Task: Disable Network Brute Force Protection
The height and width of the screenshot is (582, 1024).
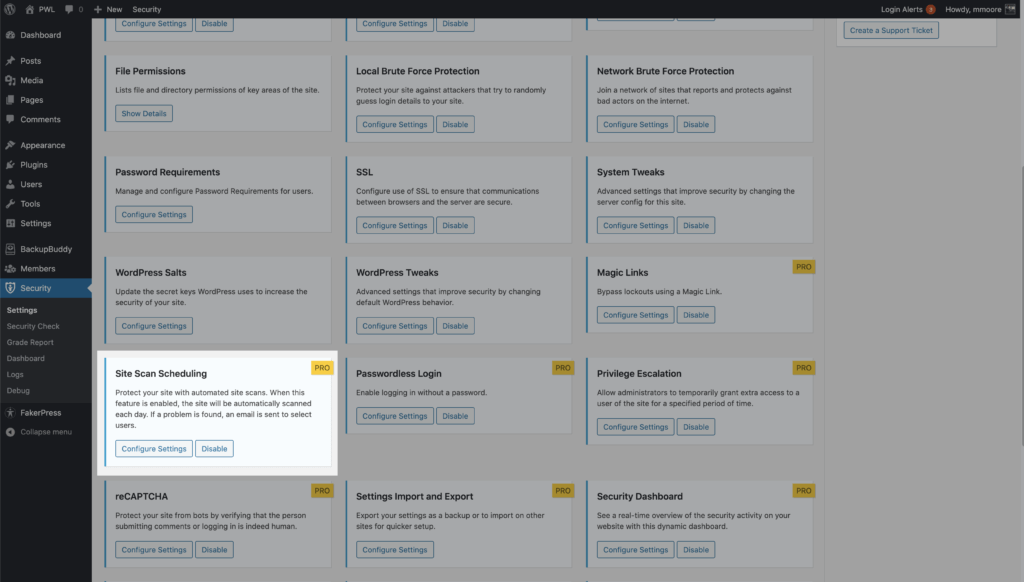Action: point(696,124)
